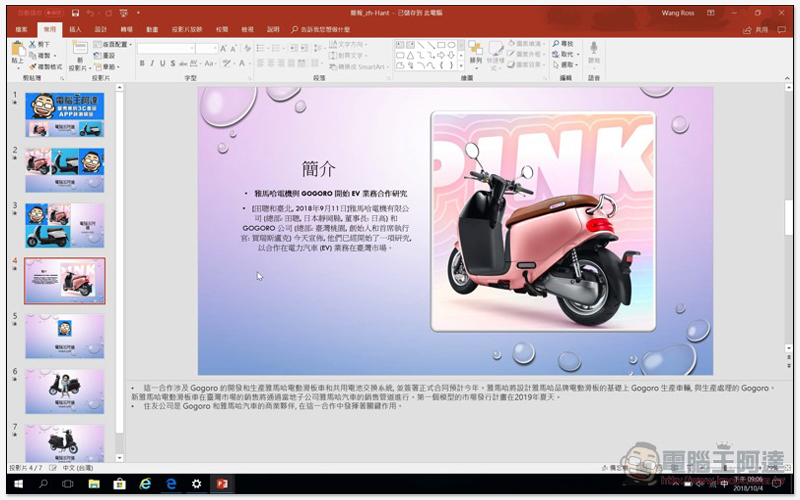The image size is (800, 500).
Task: Open the Select (選取) dropdown
Action: coord(565,65)
